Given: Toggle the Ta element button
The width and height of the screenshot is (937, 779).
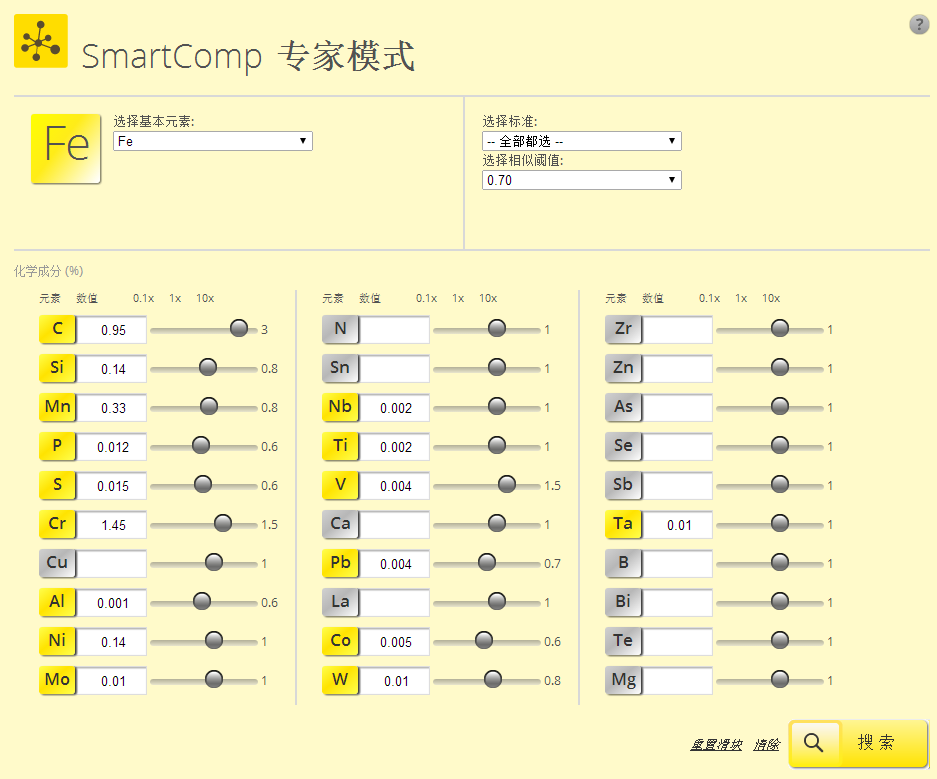Looking at the screenshot, I should tap(623, 524).
